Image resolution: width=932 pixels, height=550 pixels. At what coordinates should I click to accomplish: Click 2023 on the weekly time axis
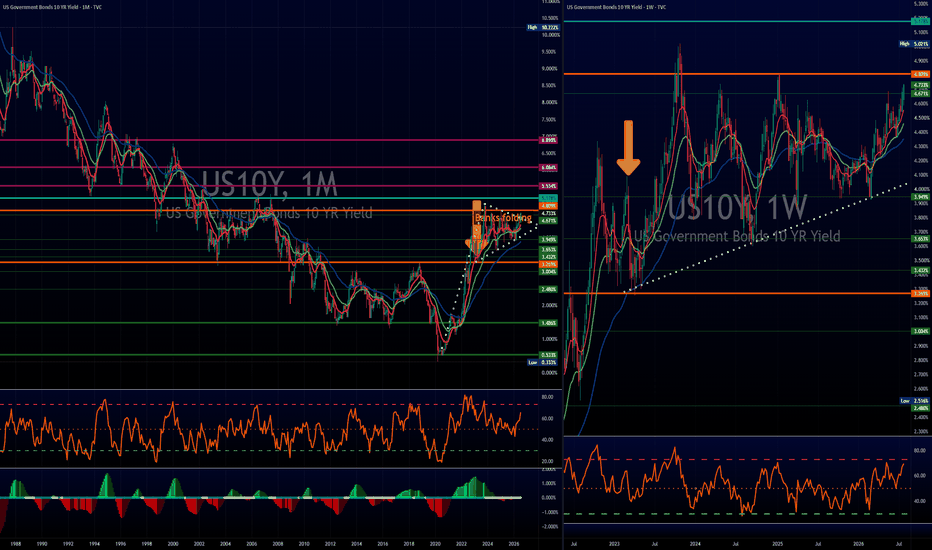click(613, 543)
